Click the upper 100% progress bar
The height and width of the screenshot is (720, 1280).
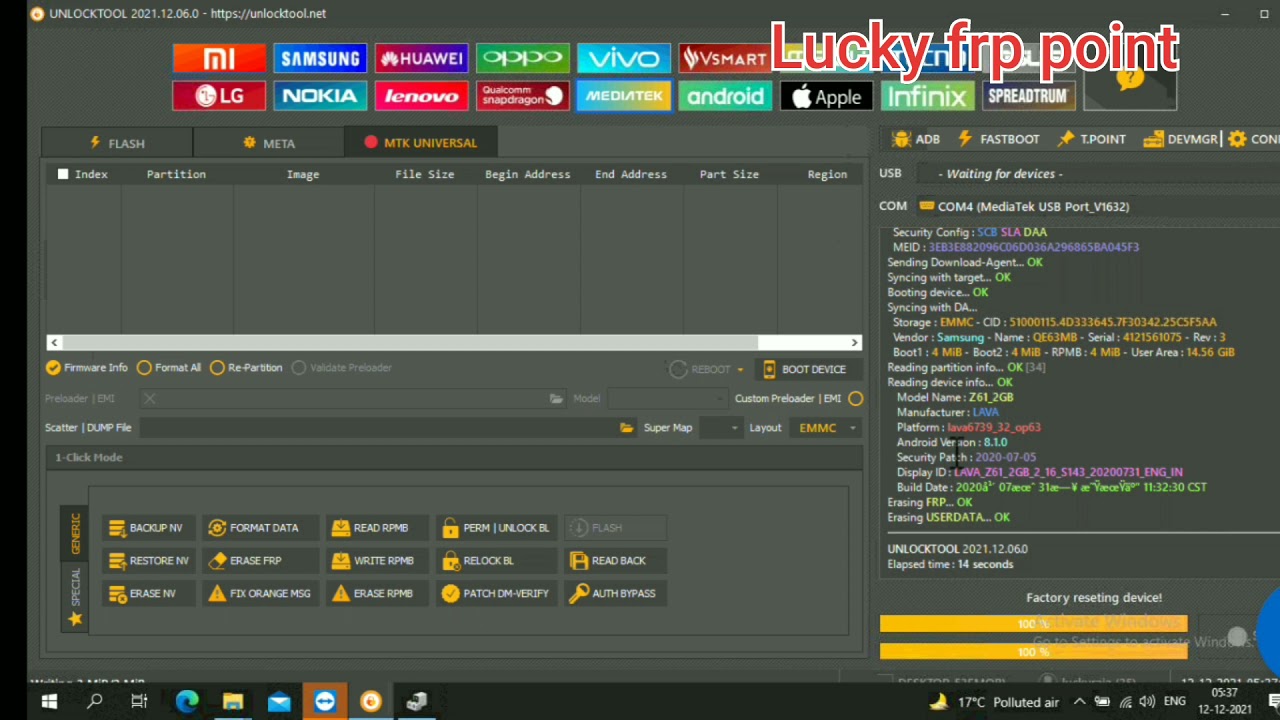[x=1033, y=623]
